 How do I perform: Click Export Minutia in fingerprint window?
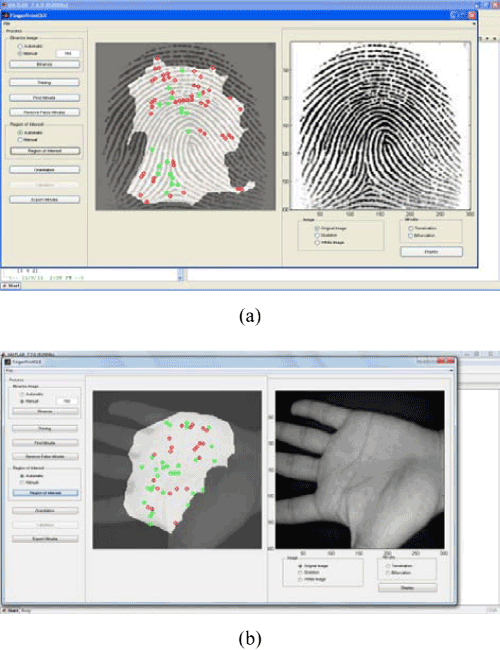[x=44, y=199]
